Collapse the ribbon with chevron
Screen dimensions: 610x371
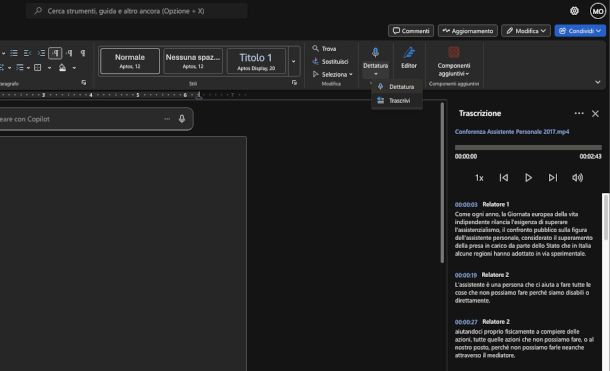pos(598,82)
